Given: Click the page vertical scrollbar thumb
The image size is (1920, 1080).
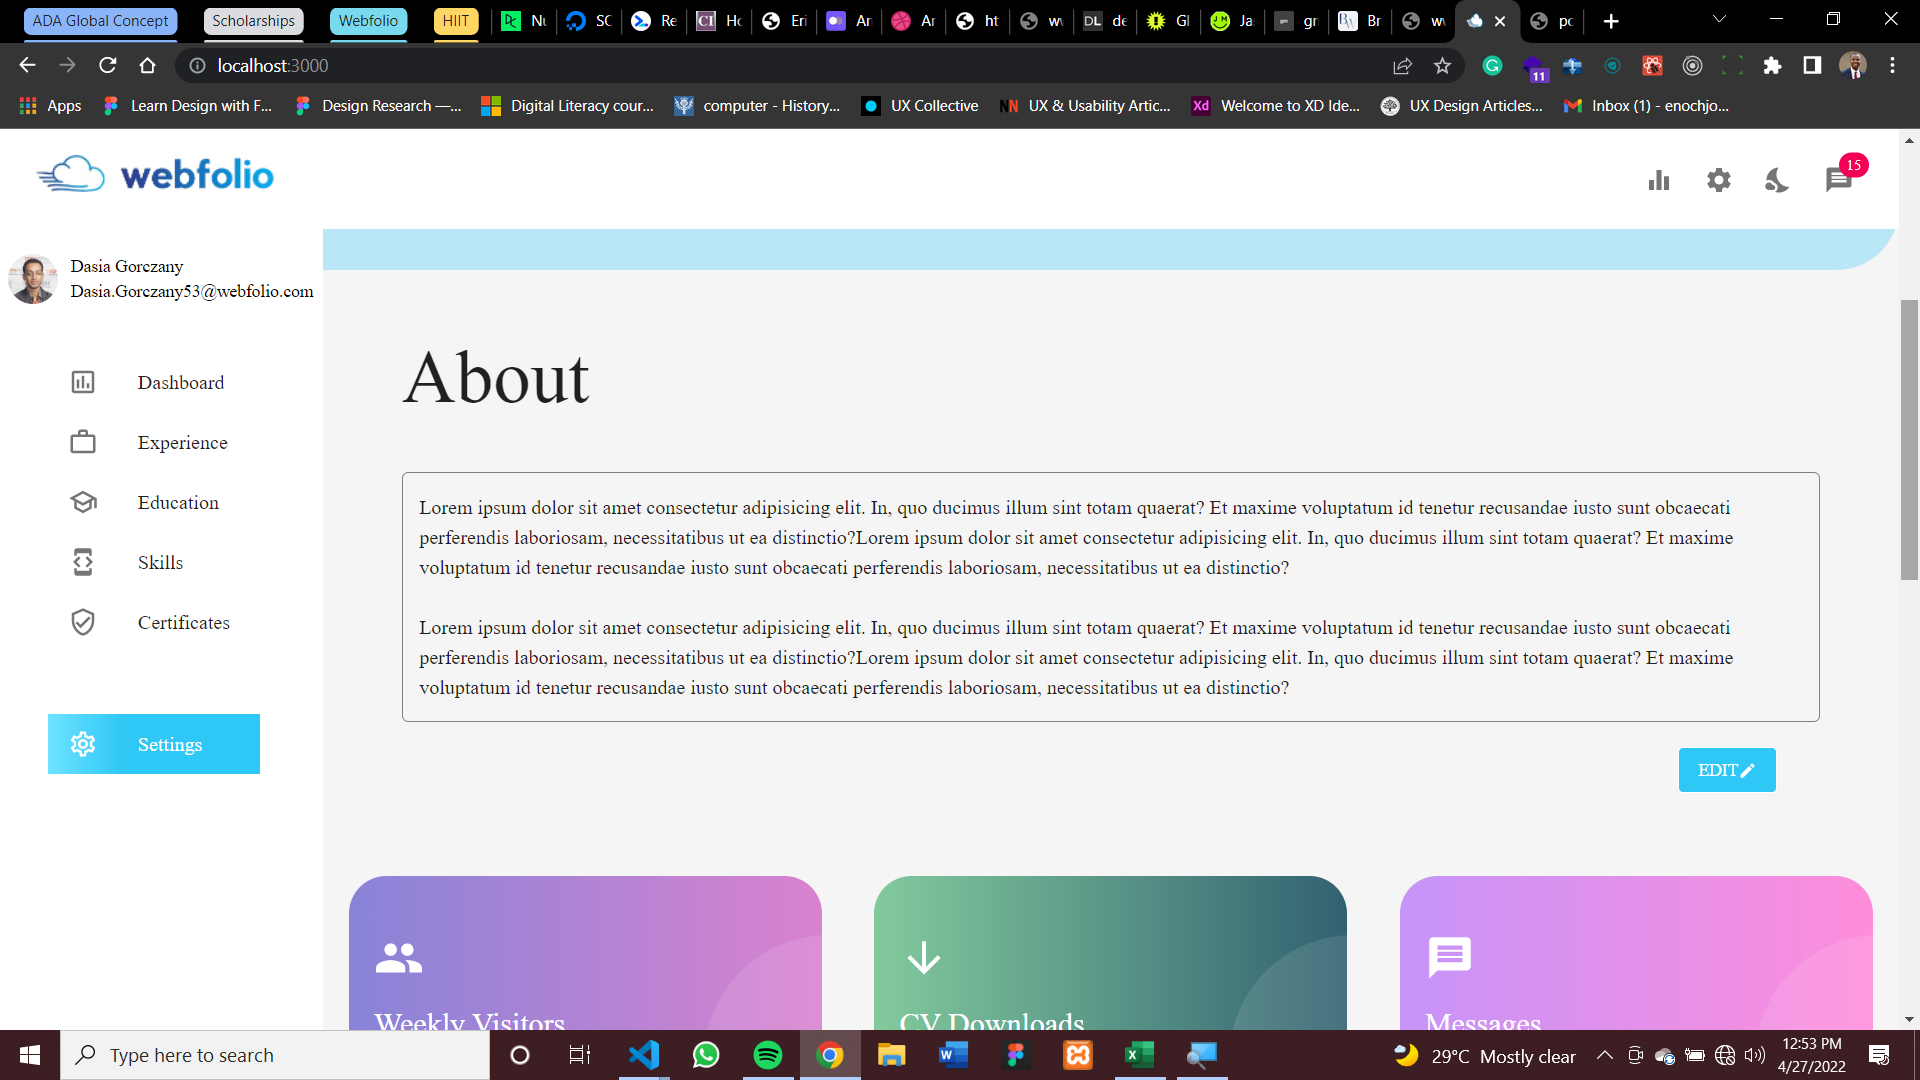Looking at the screenshot, I should tap(1909, 440).
